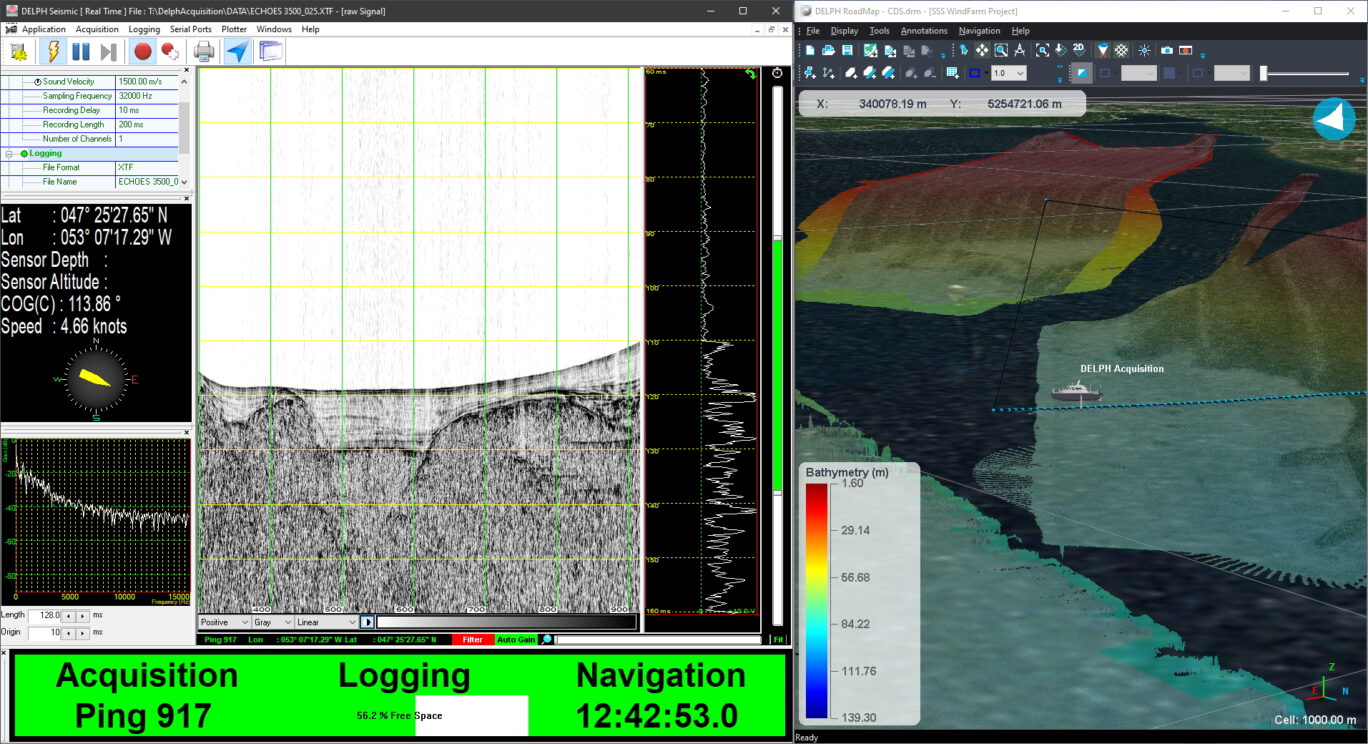Click the Navigation 12:42:53.0 status panel
This screenshot has height=744, width=1368.
(661, 695)
